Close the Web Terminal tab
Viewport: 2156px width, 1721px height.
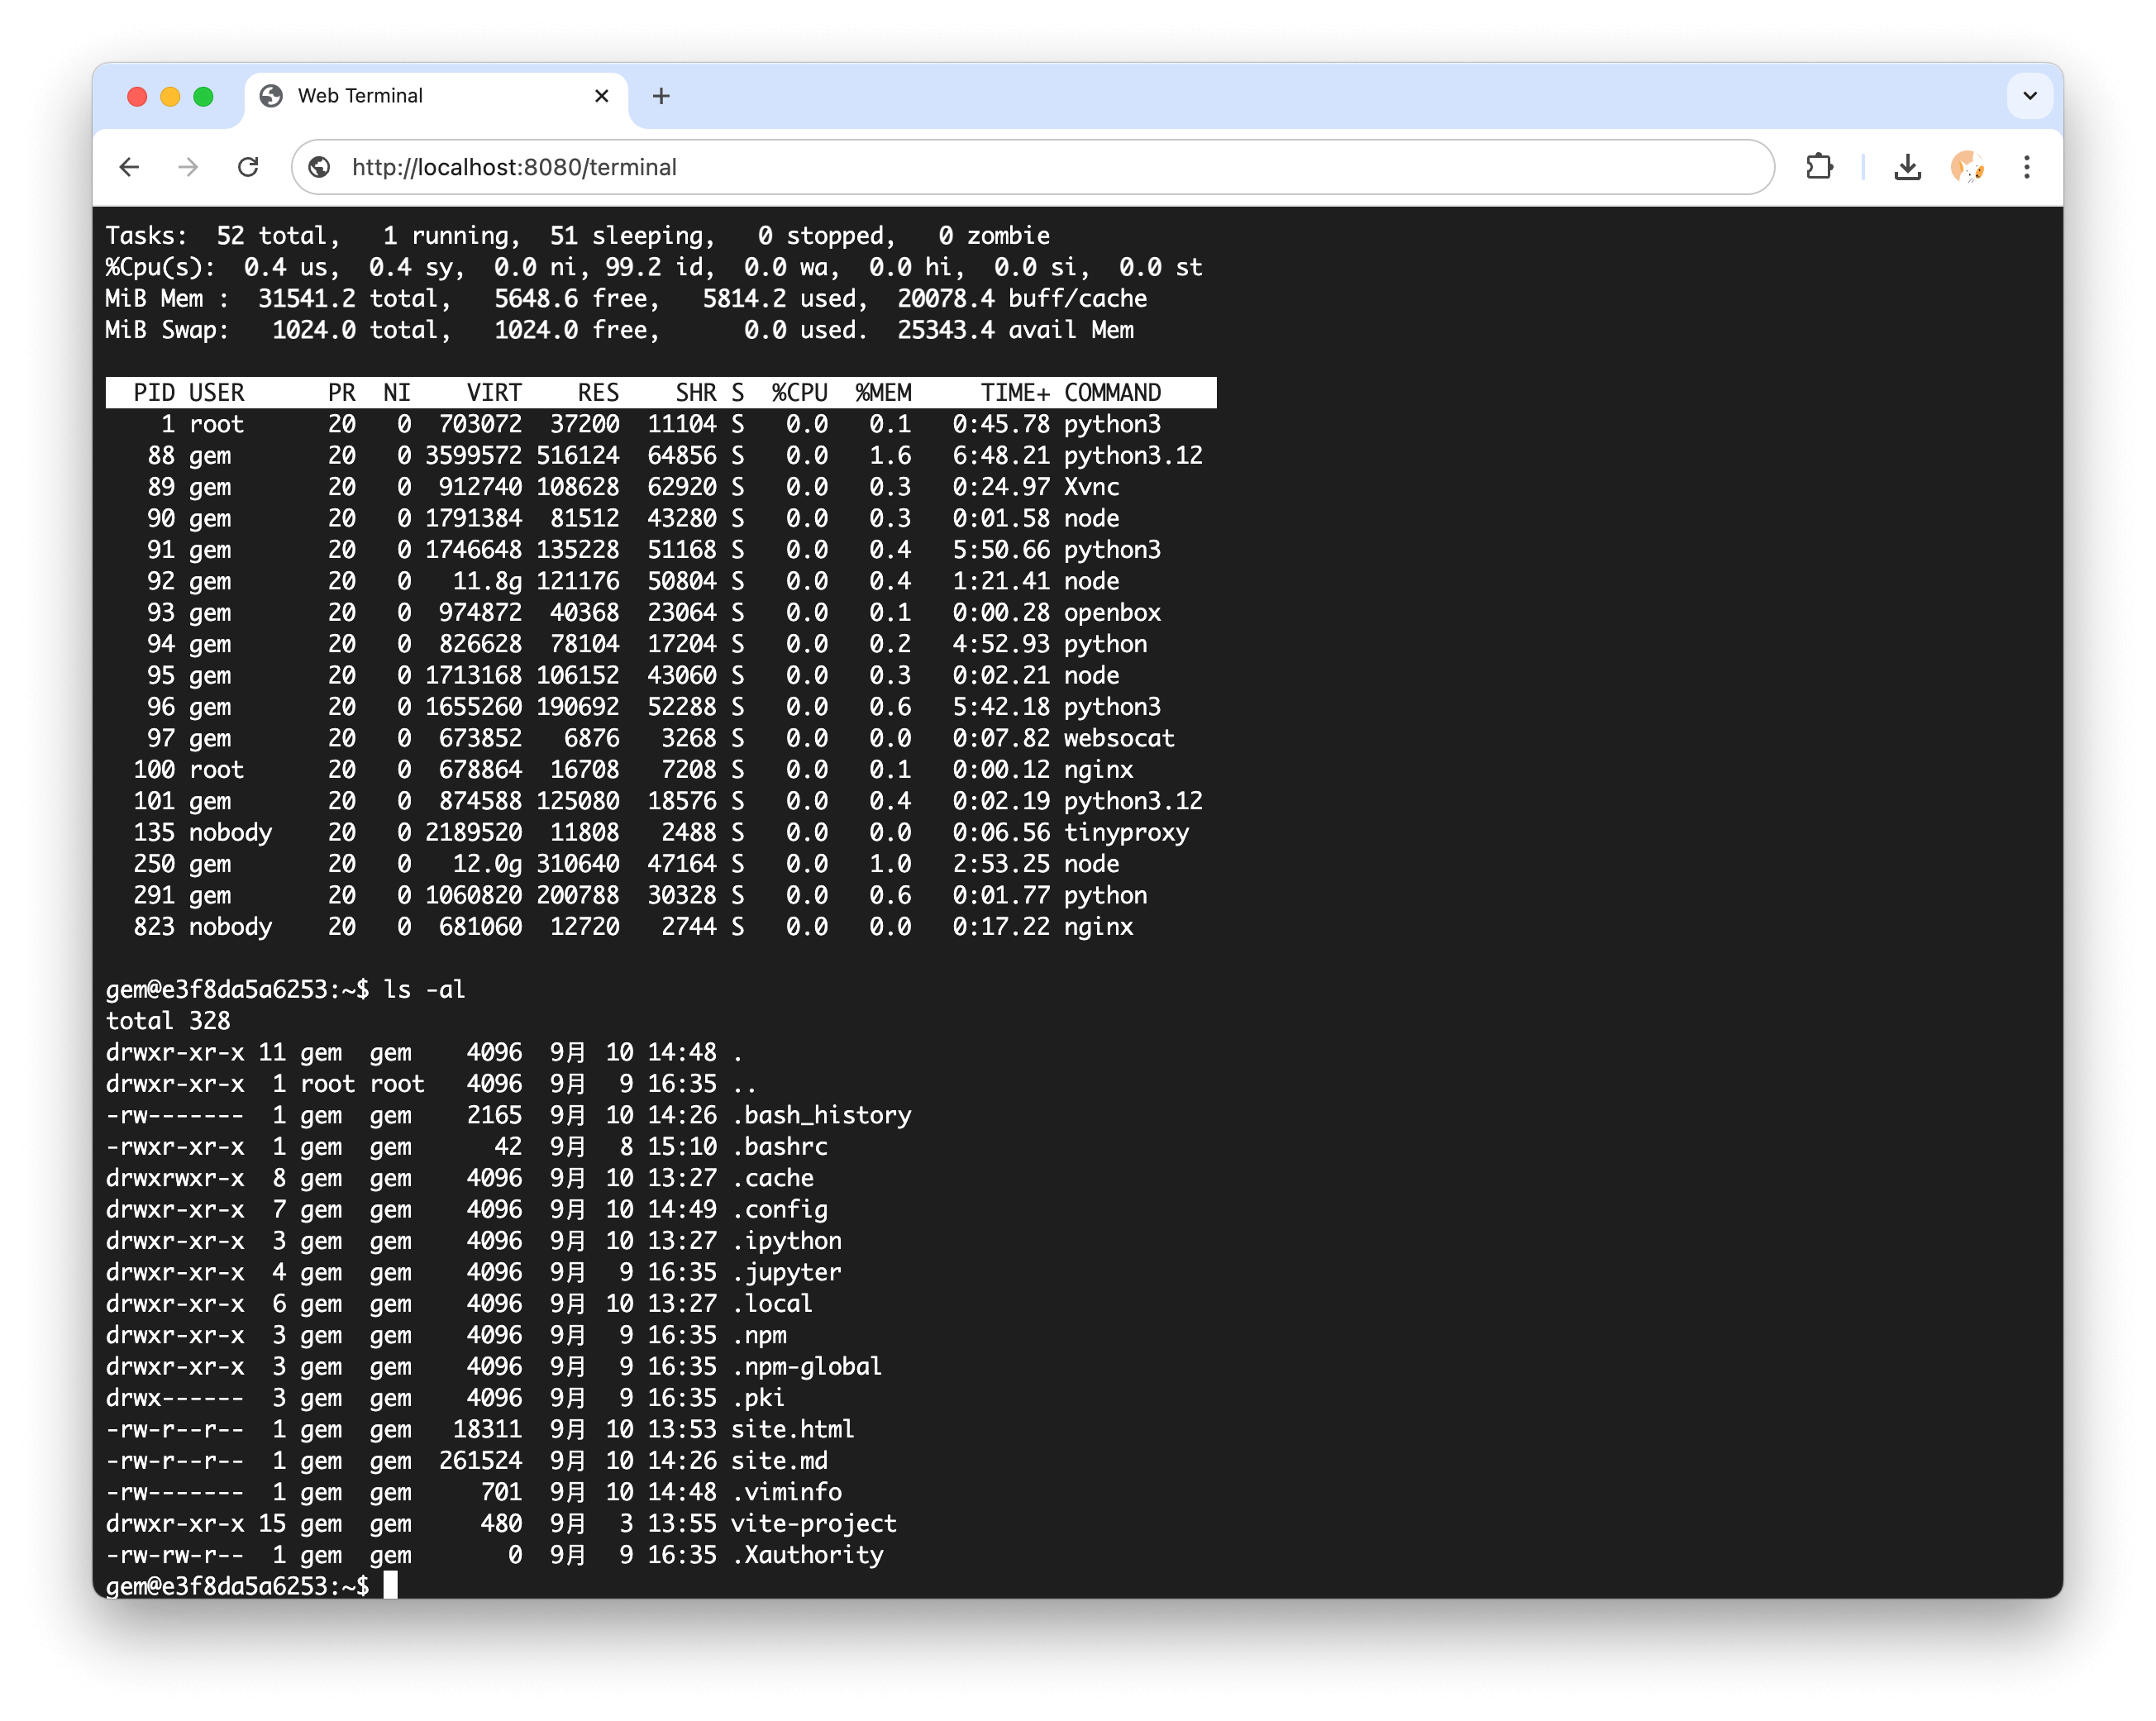[x=602, y=96]
